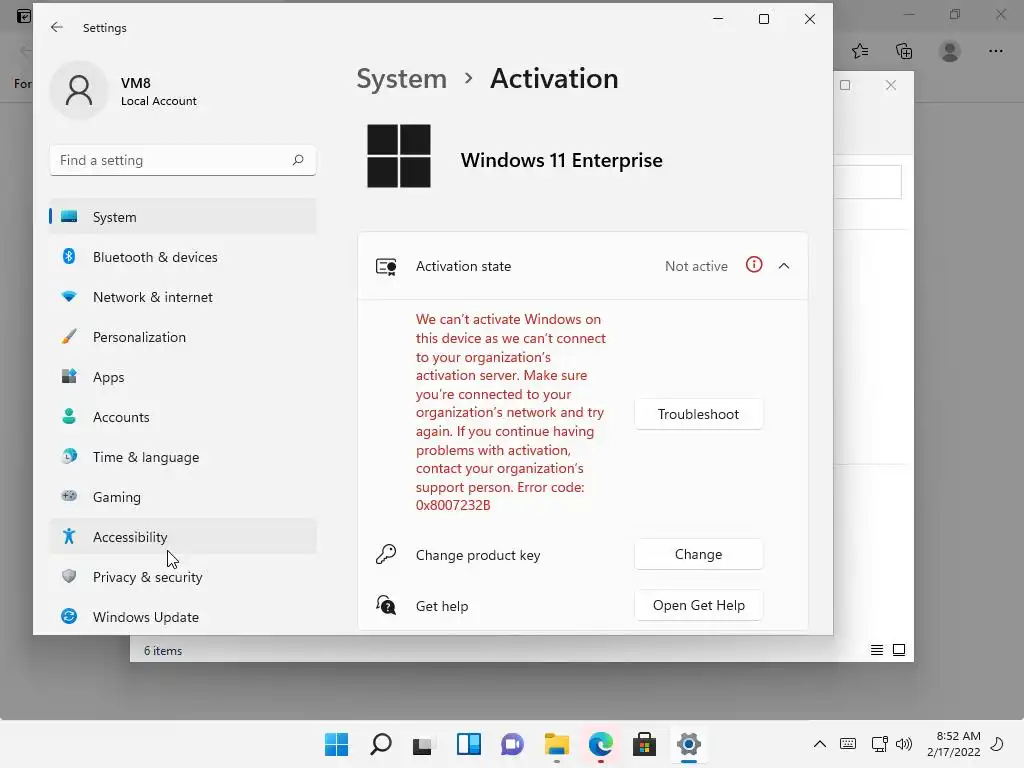This screenshot has height=768, width=1024.
Task: Open network tray icon
Action: coord(879,744)
